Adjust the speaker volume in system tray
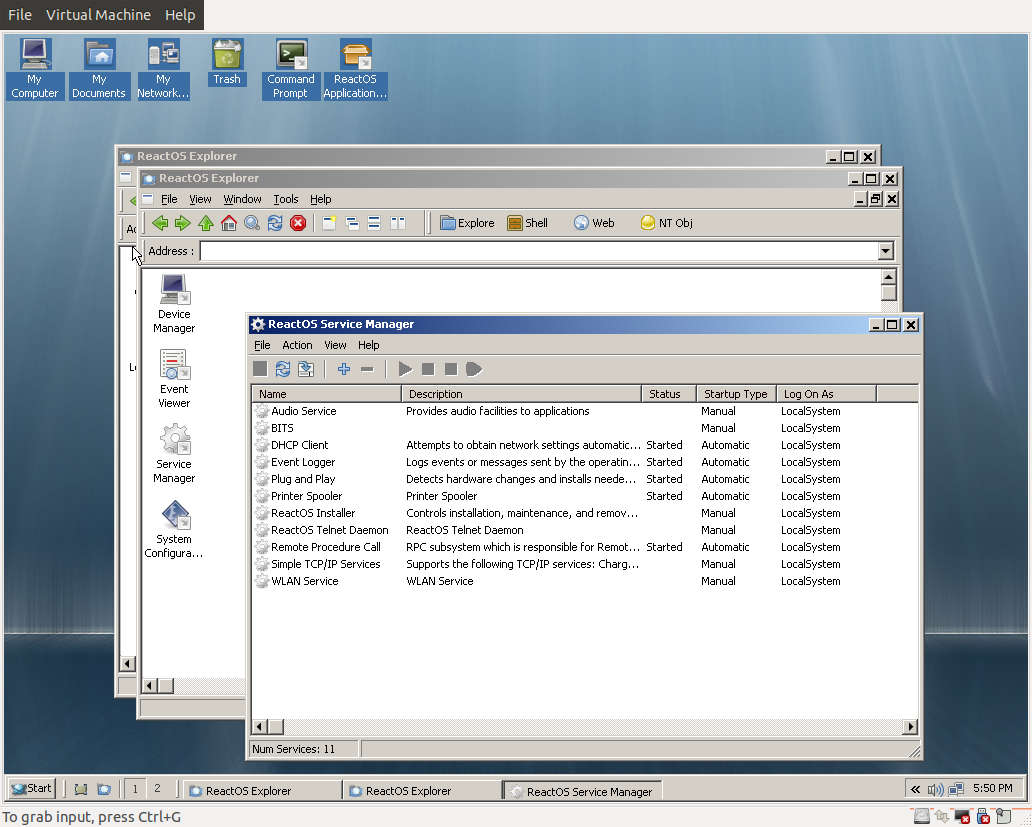This screenshot has width=1032, height=827. click(938, 788)
